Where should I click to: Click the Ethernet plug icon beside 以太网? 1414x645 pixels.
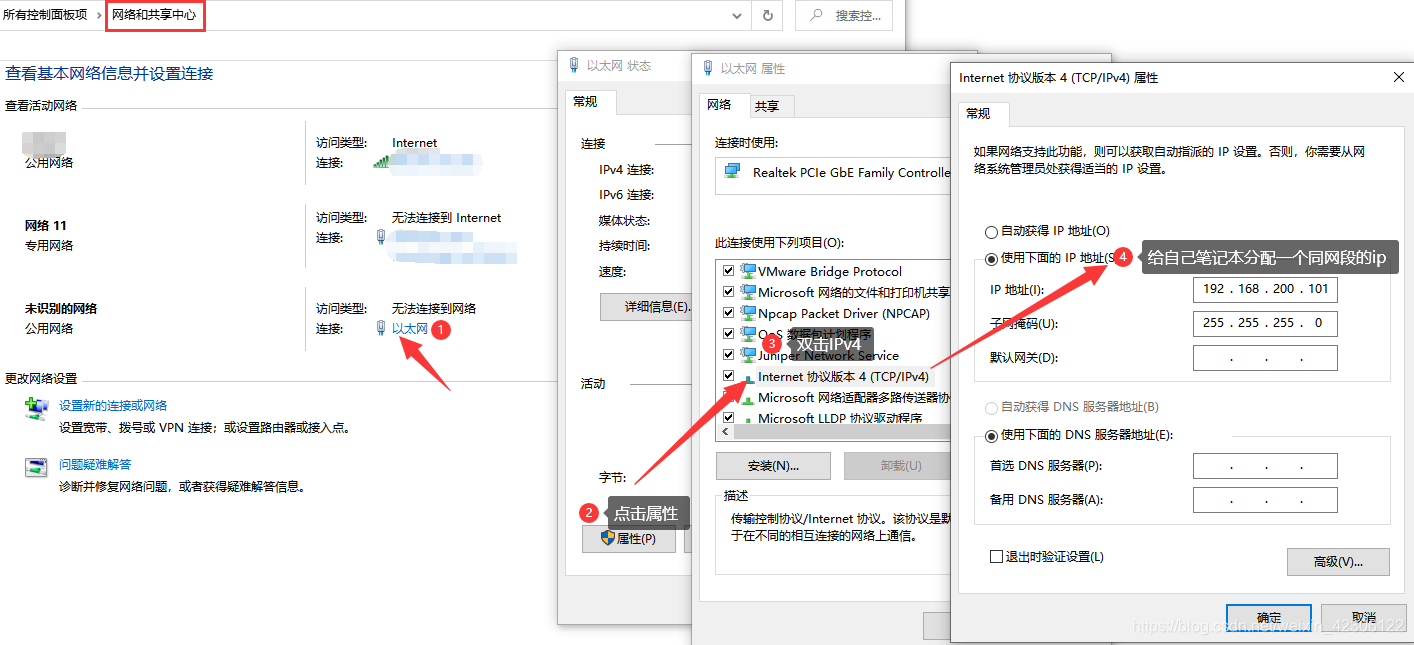tap(381, 328)
